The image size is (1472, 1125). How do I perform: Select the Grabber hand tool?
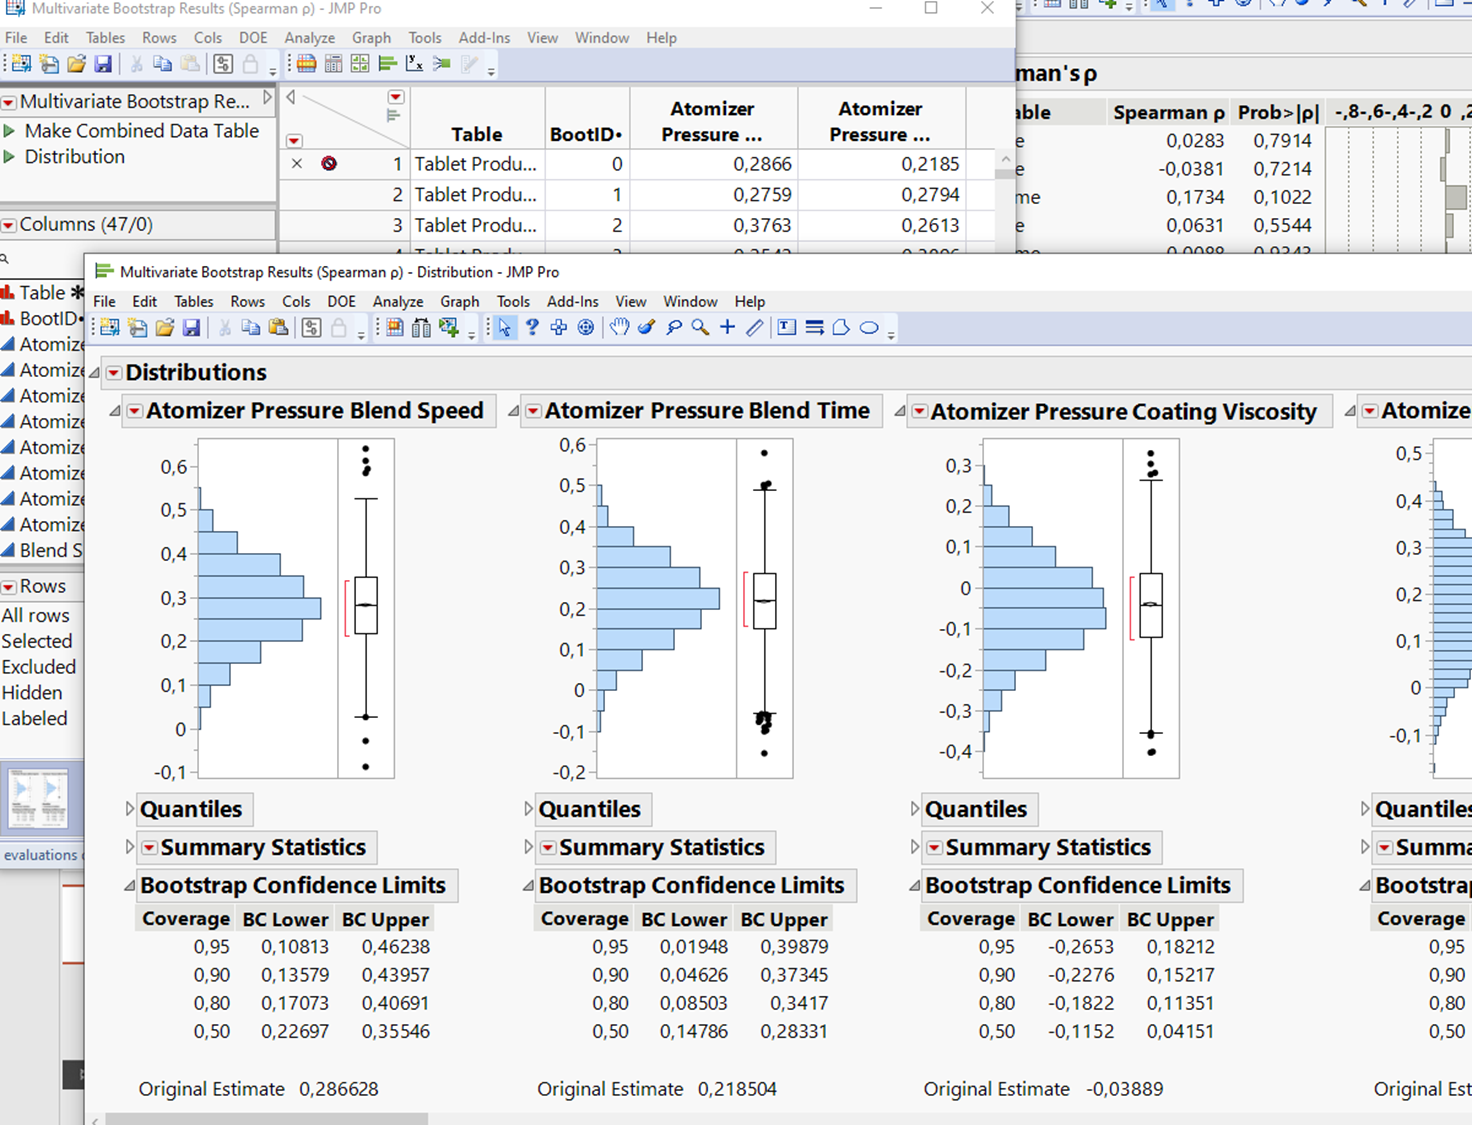[x=619, y=327]
